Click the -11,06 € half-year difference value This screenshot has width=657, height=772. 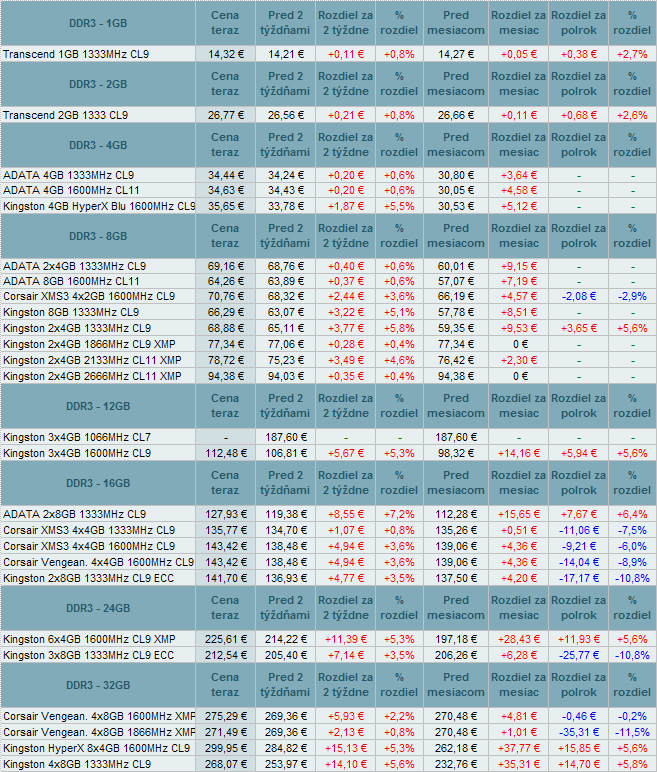pyautogui.click(x=579, y=530)
